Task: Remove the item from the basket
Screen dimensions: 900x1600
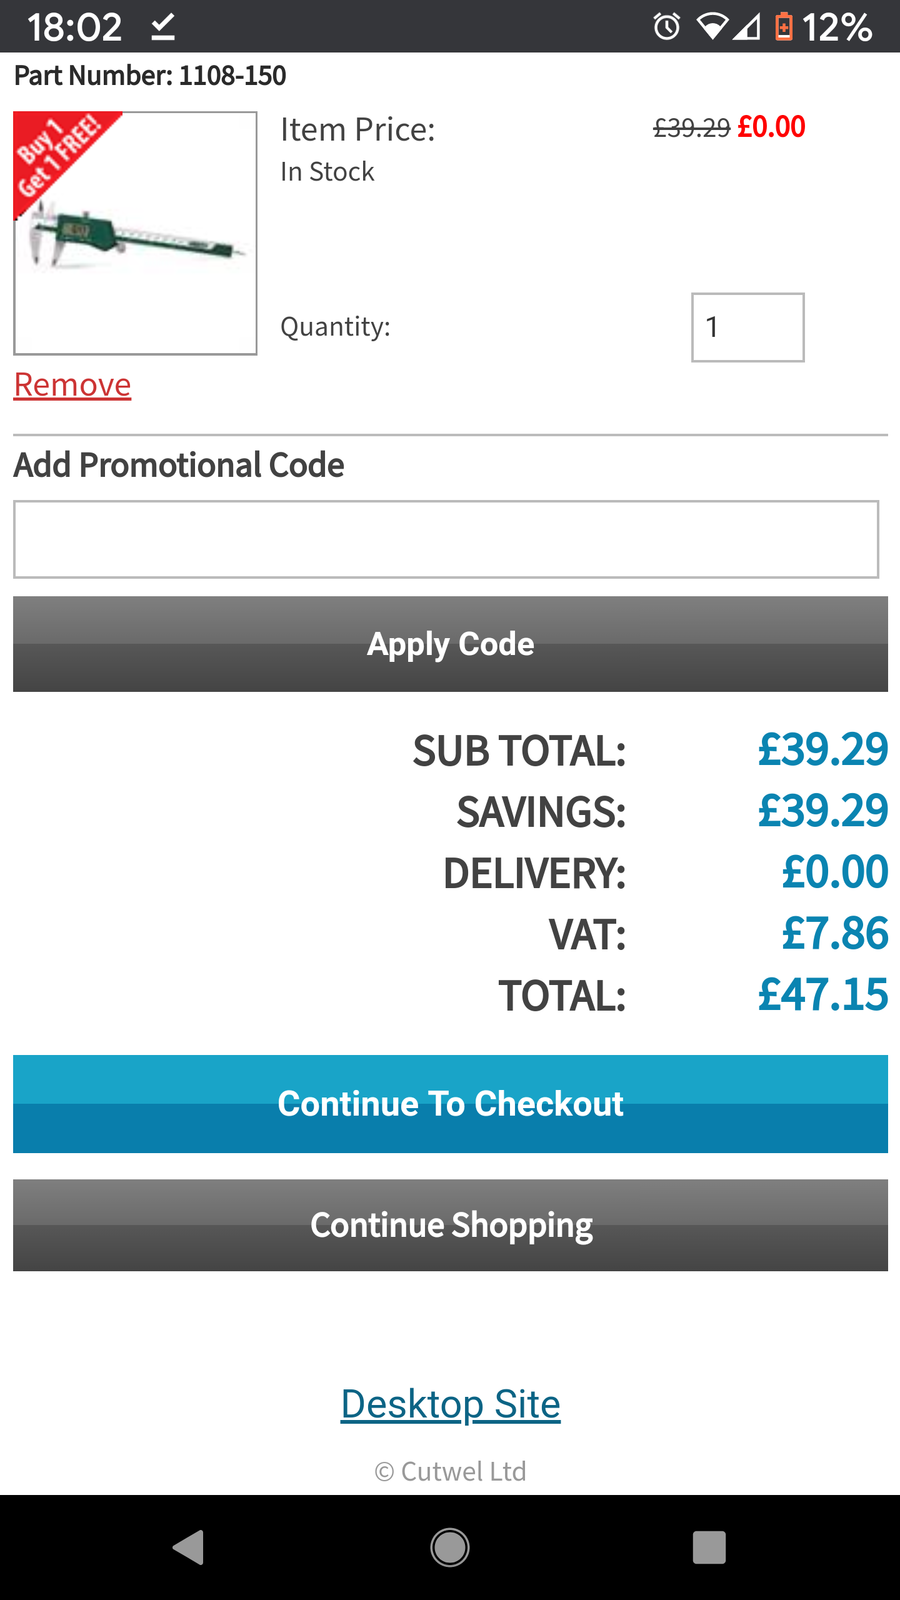Action: 72,385
